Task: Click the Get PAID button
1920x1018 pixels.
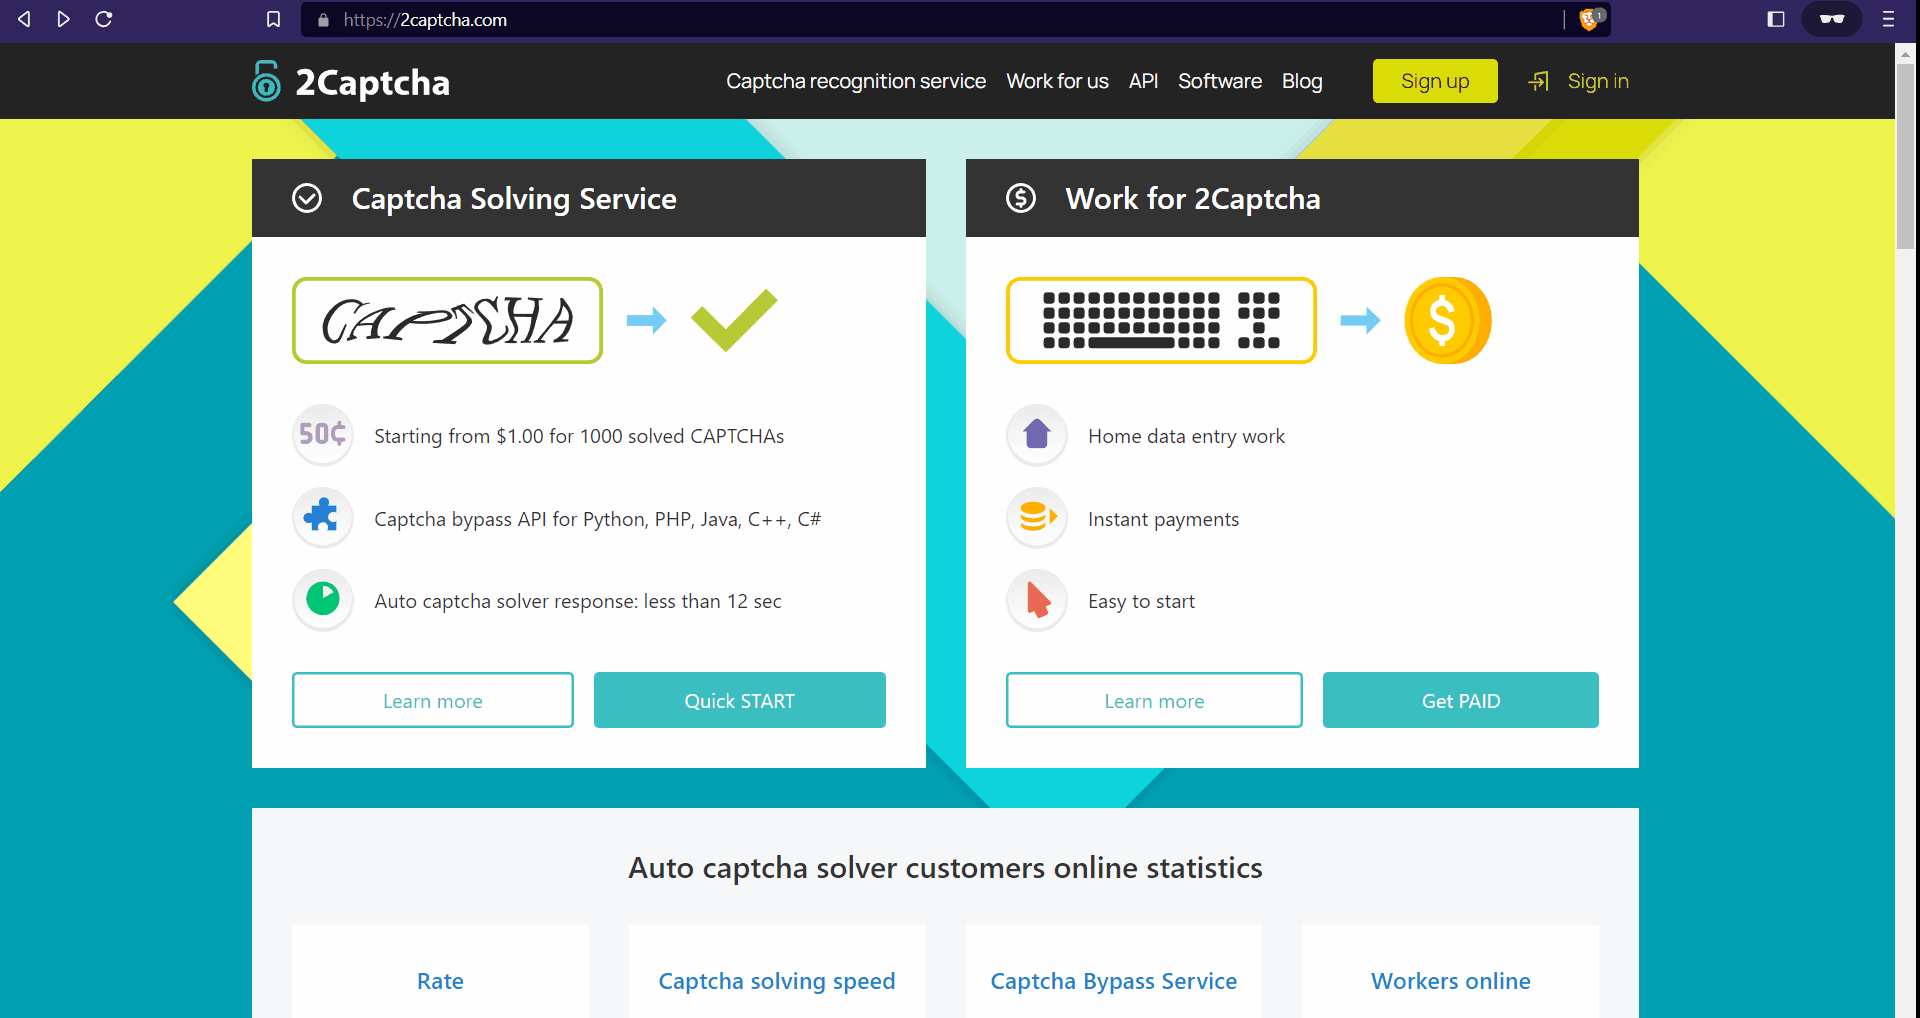Action: click(1461, 700)
